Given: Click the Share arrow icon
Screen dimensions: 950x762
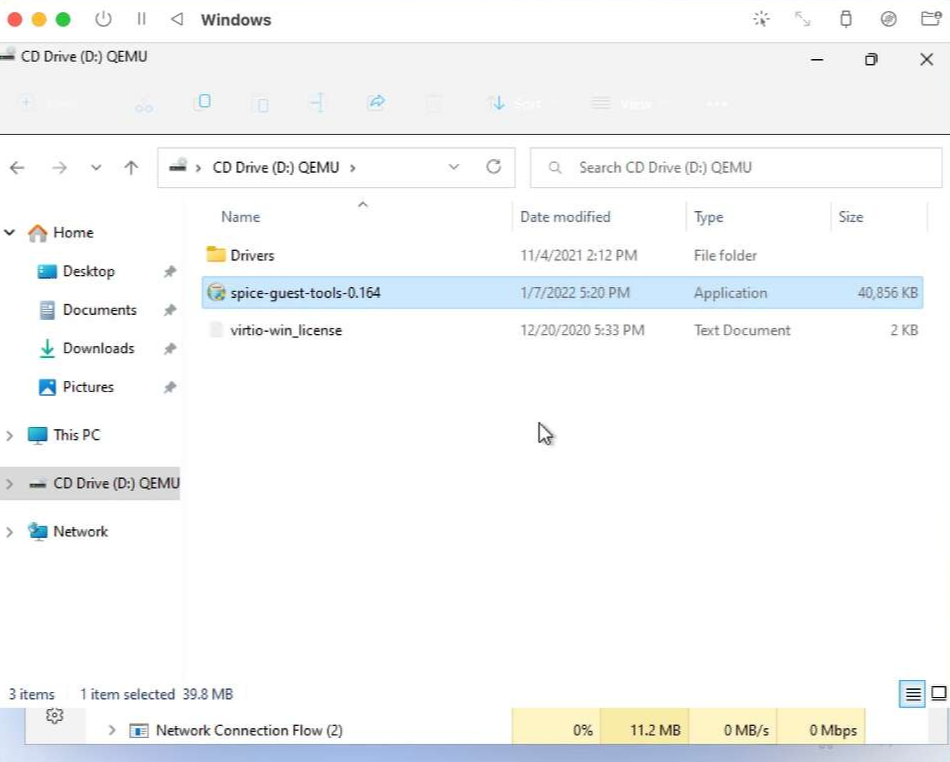Looking at the screenshot, I should pyautogui.click(x=376, y=102).
